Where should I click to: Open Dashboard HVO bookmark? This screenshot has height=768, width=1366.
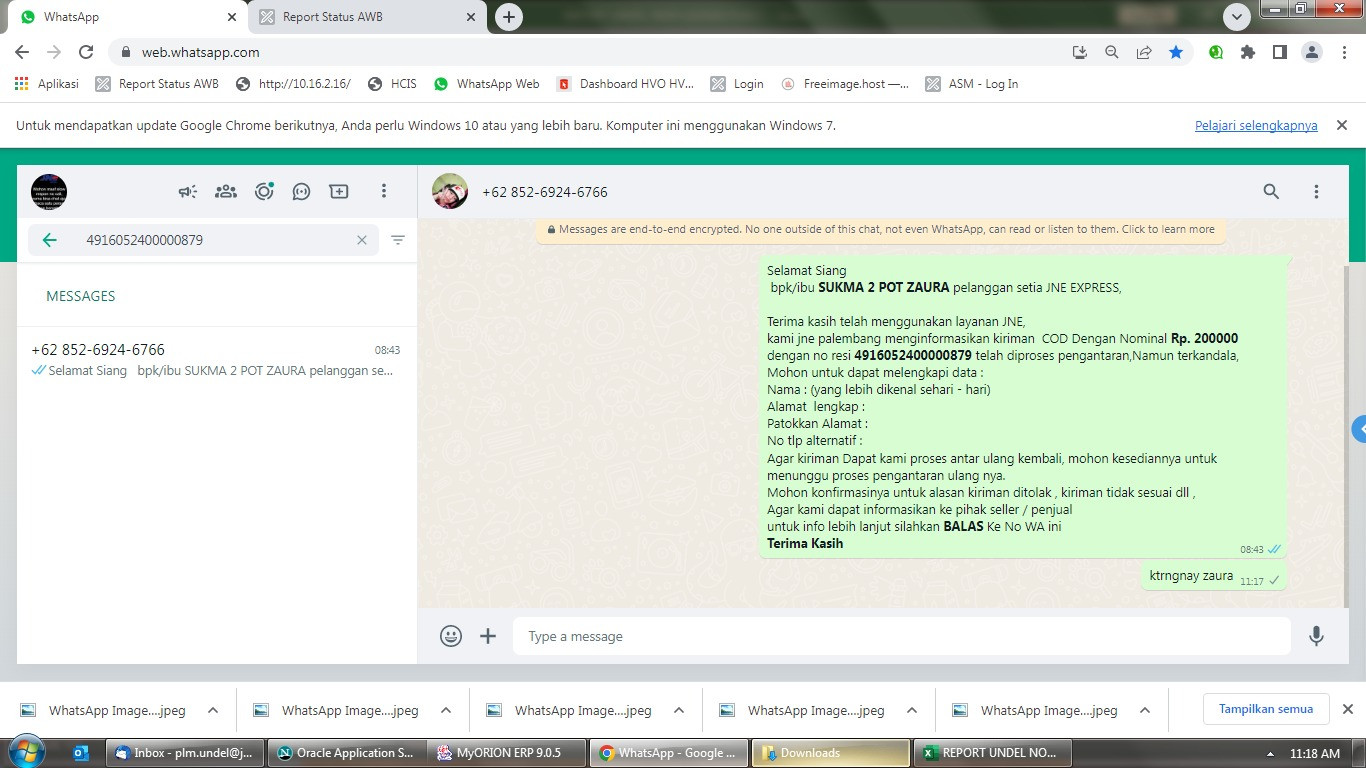[x=625, y=84]
